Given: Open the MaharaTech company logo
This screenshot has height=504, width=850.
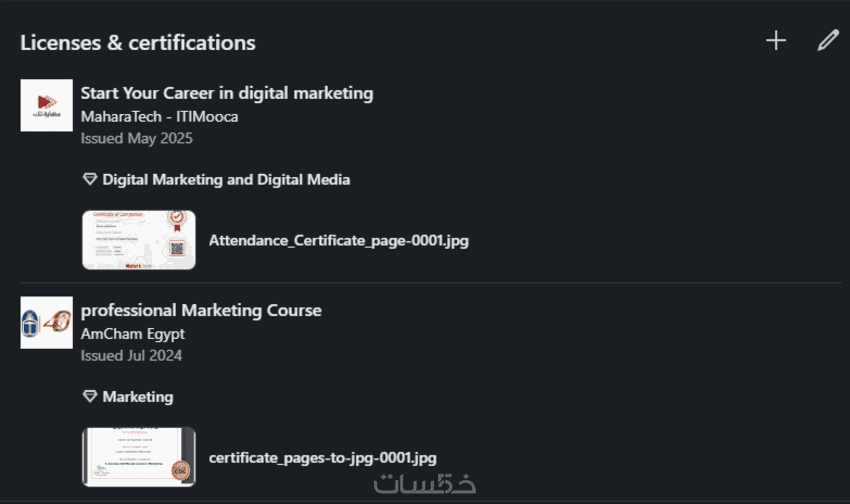Looking at the screenshot, I should [x=46, y=105].
